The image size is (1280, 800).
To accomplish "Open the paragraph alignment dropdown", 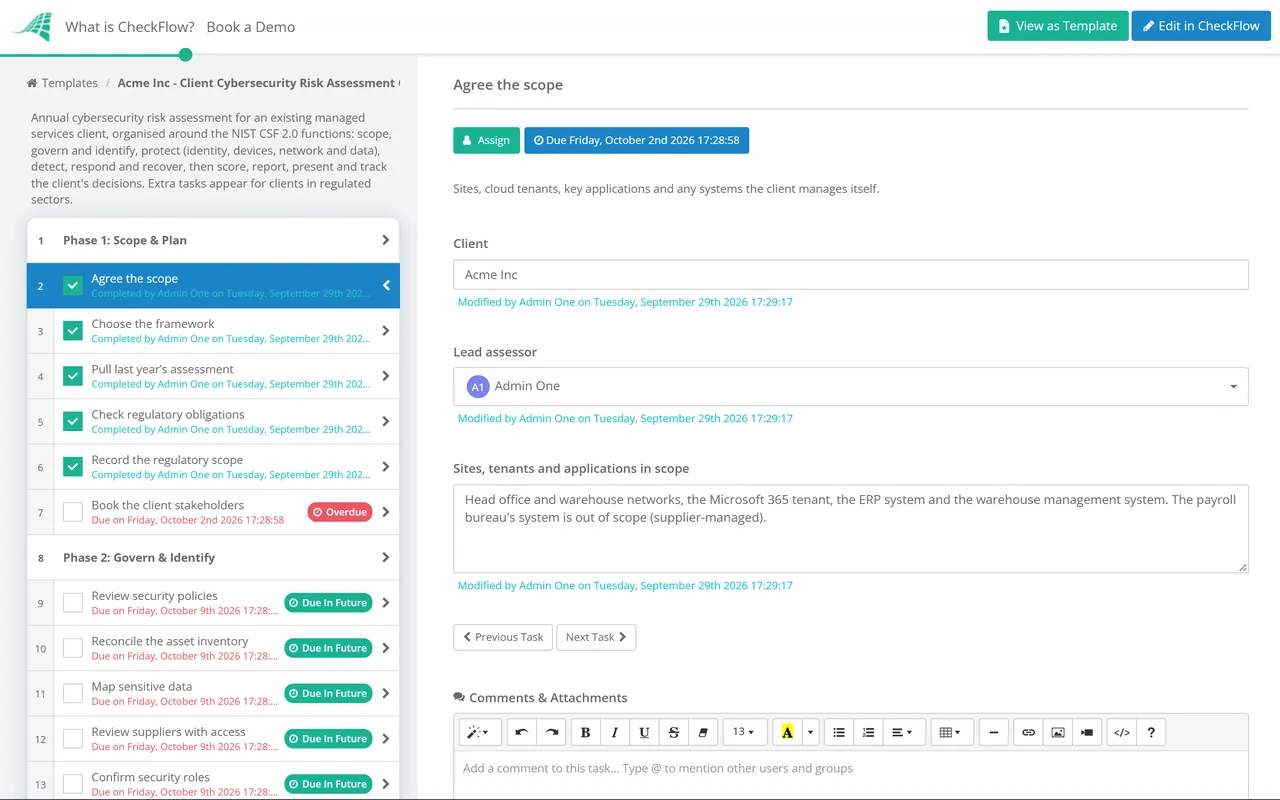I will [x=902, y=732].
